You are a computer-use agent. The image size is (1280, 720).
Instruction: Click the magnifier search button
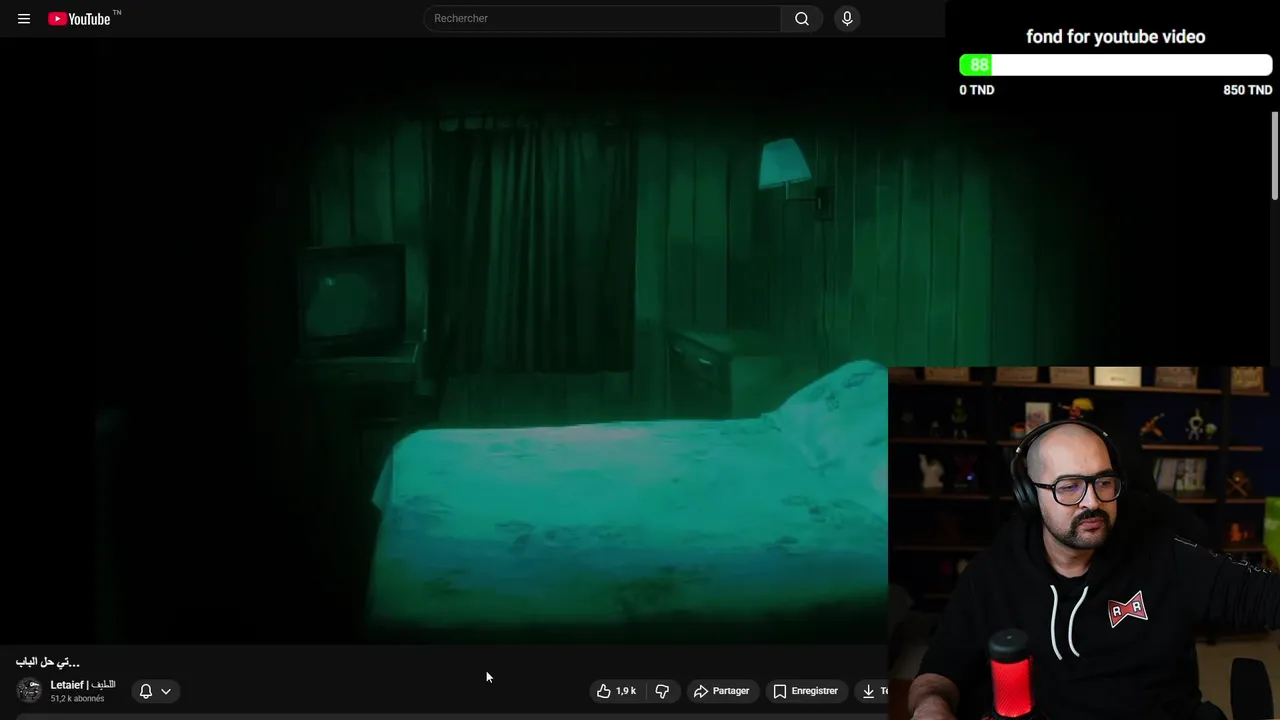point(802,18)
